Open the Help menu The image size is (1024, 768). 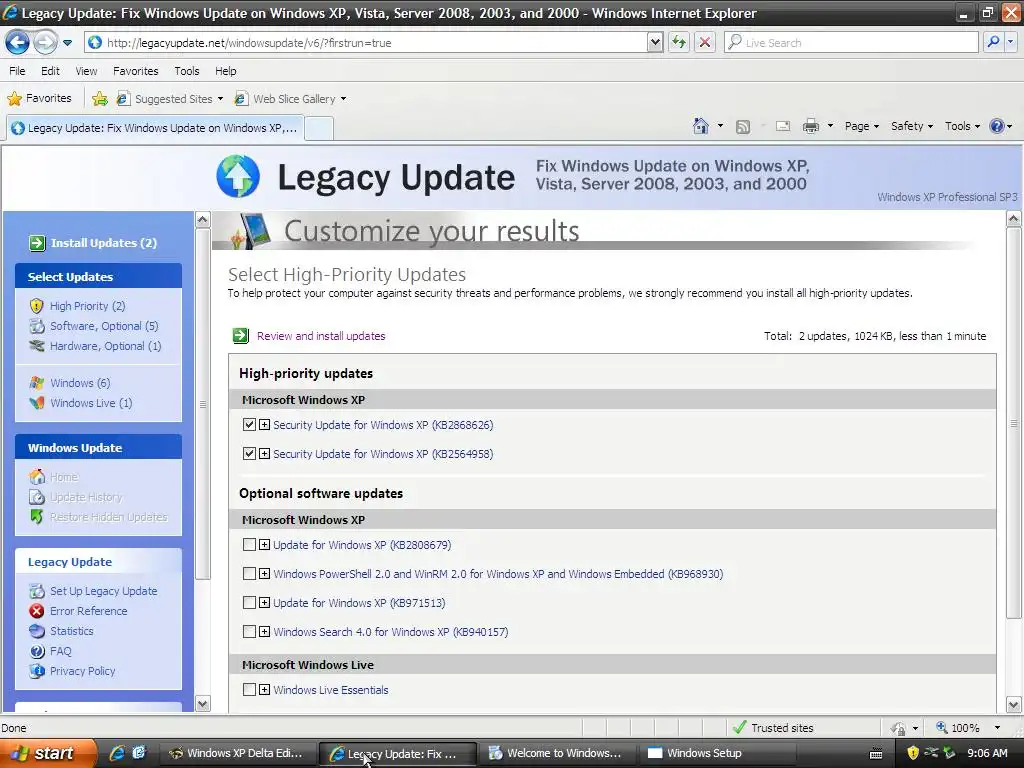[x=226, y=71]
